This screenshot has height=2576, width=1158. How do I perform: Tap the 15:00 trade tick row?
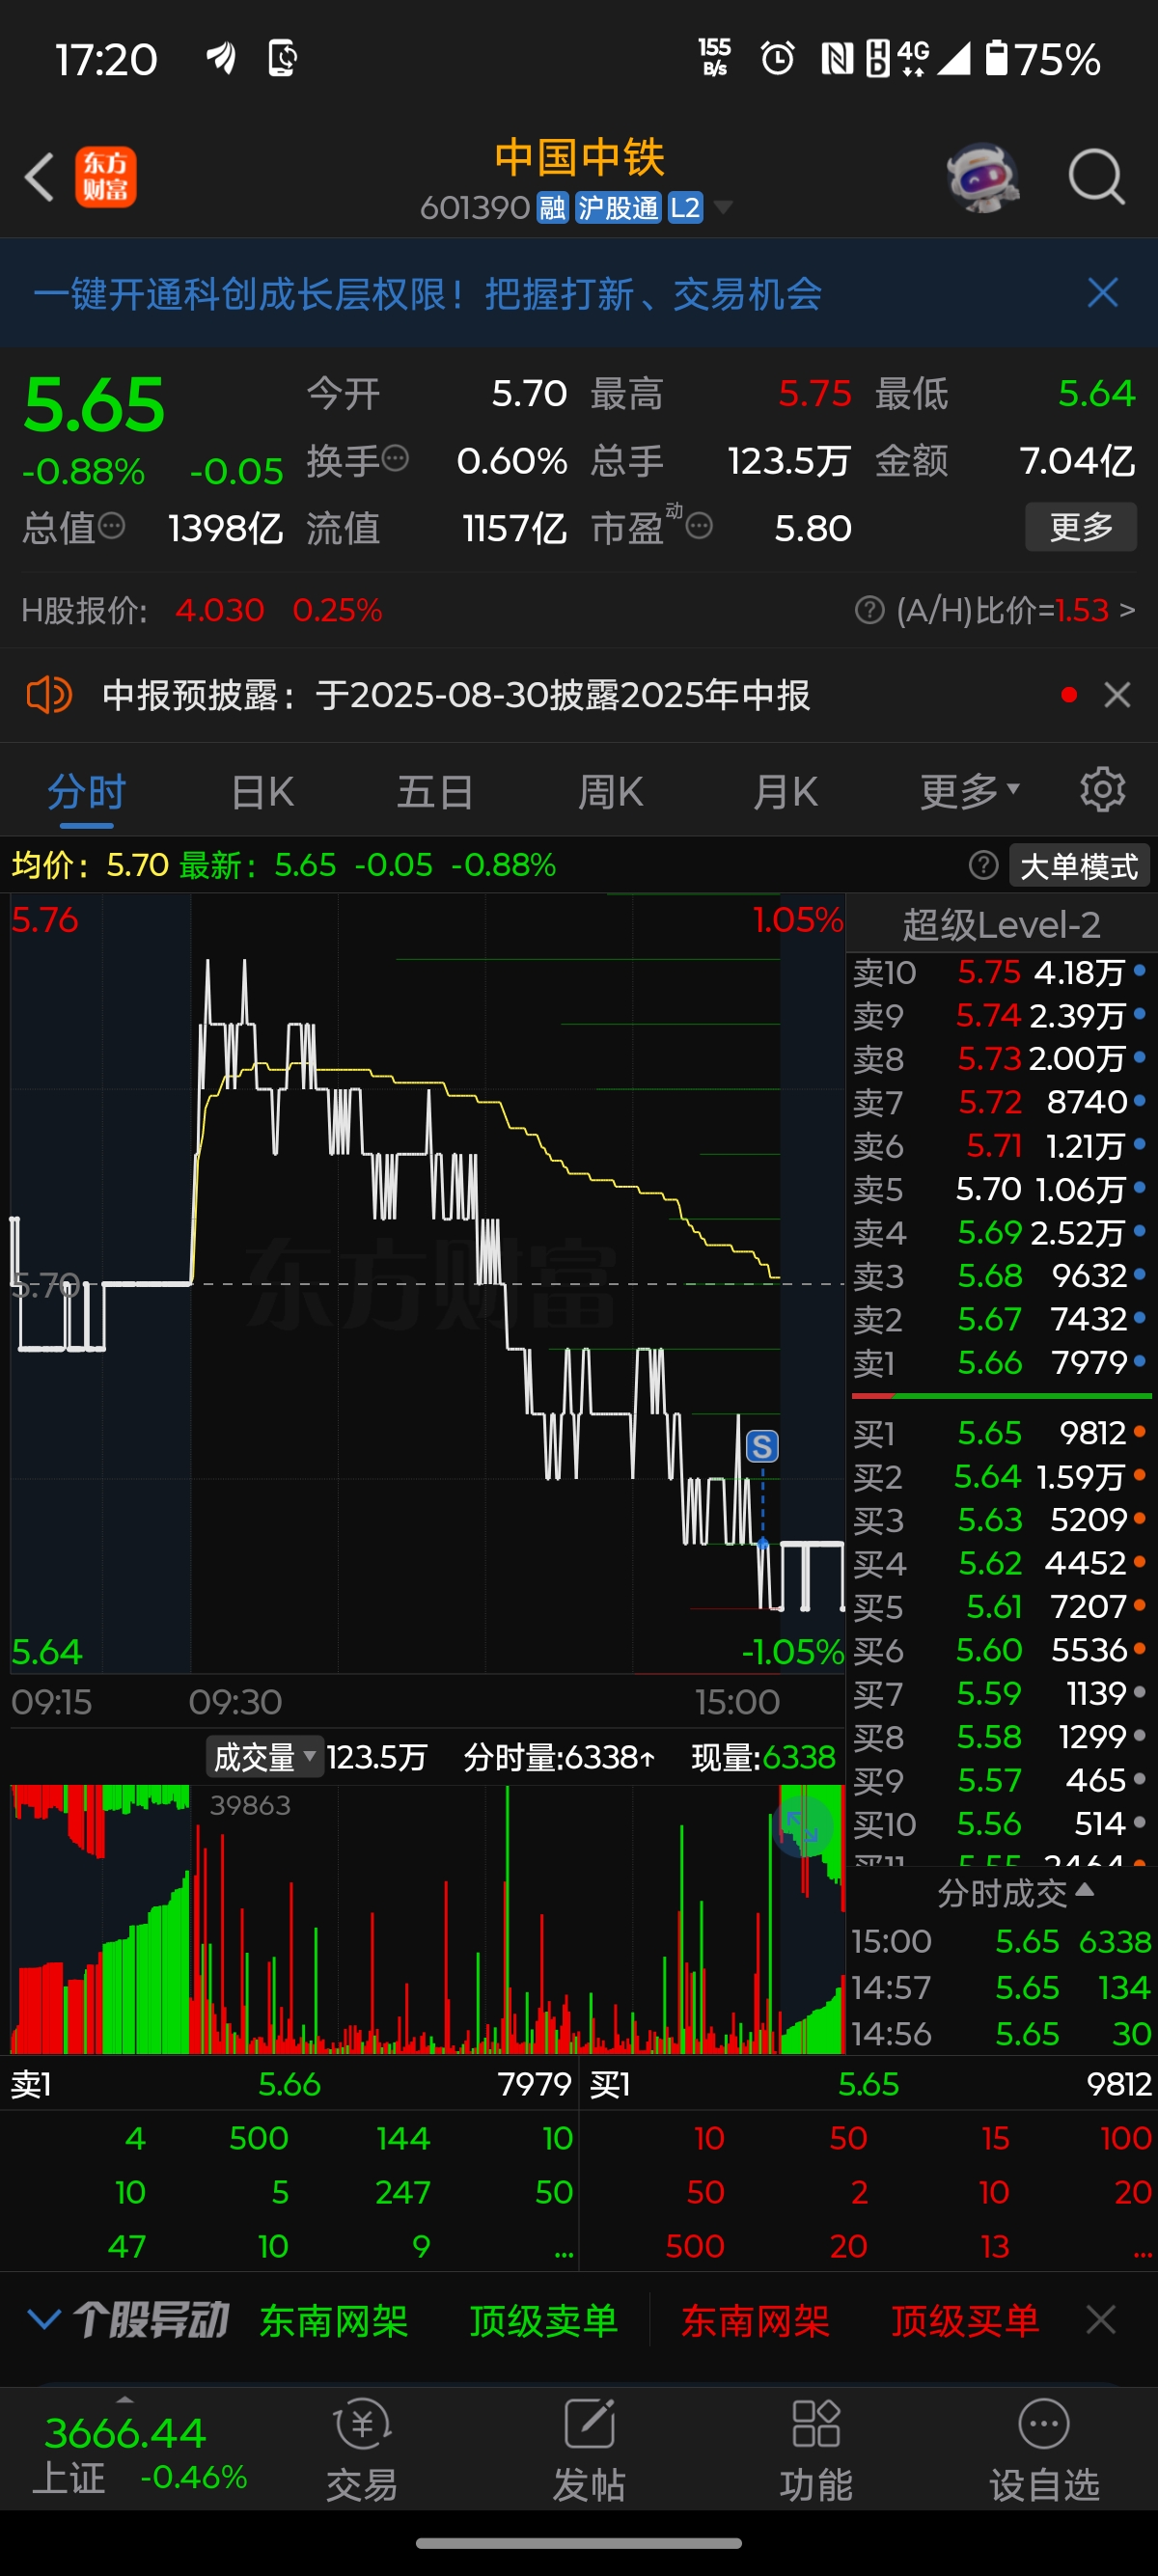(1001, 1941)
